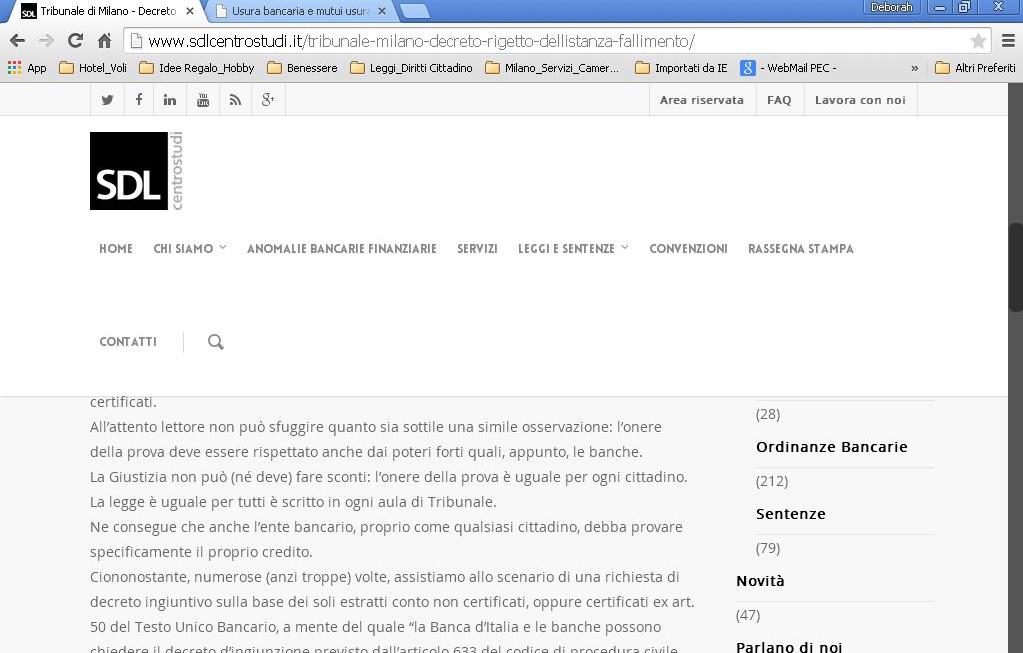Screen dimensions: 1023x653
Task: Show hidden bookmarks with the chevron
Action: (x=915, y=68)
